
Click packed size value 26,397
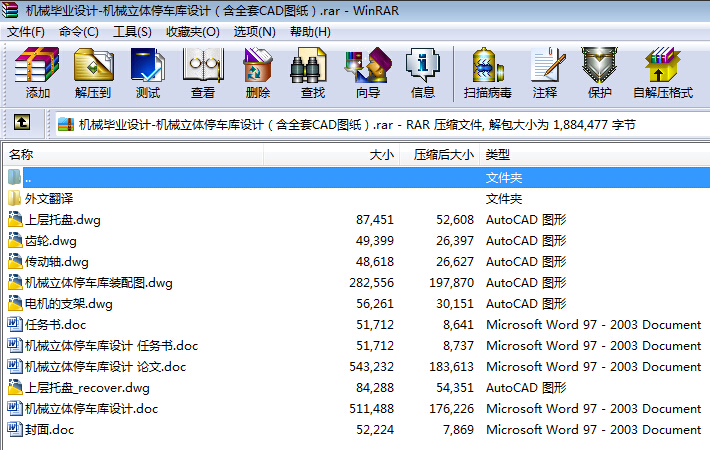455,240
